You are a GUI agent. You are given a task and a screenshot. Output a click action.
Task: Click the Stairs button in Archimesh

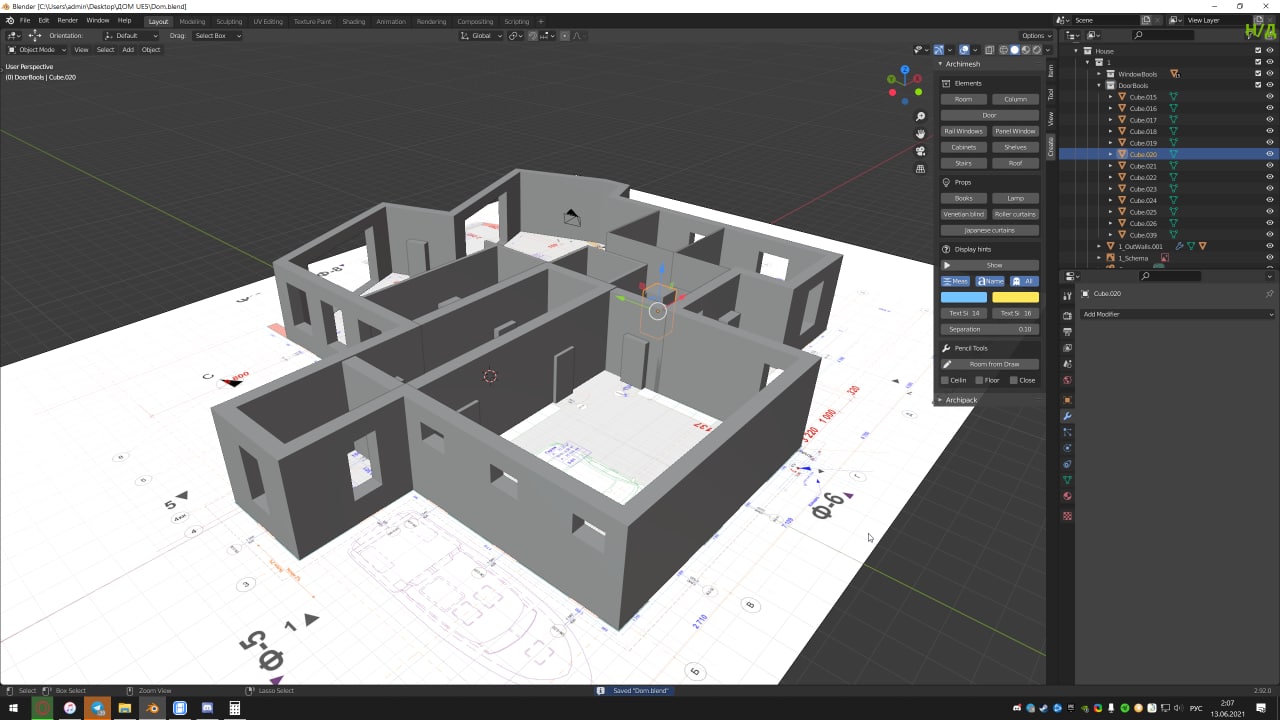pos(964,163)
